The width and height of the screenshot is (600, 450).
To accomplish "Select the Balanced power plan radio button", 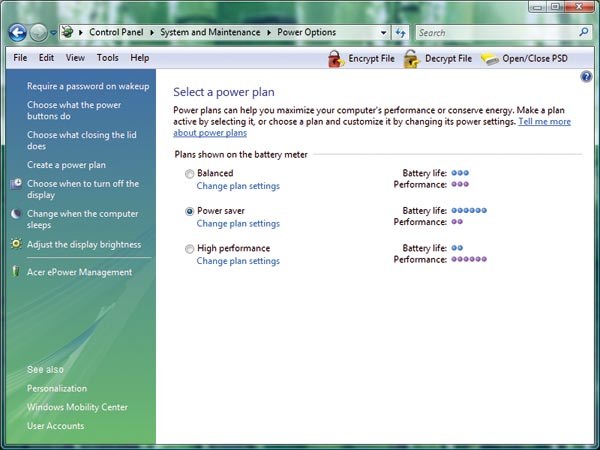I will coord(190,174).
